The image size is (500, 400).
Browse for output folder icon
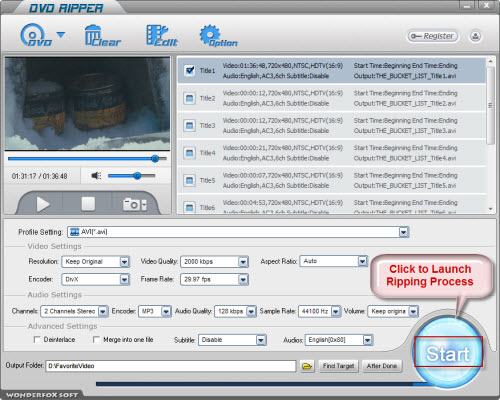point(307,366)
